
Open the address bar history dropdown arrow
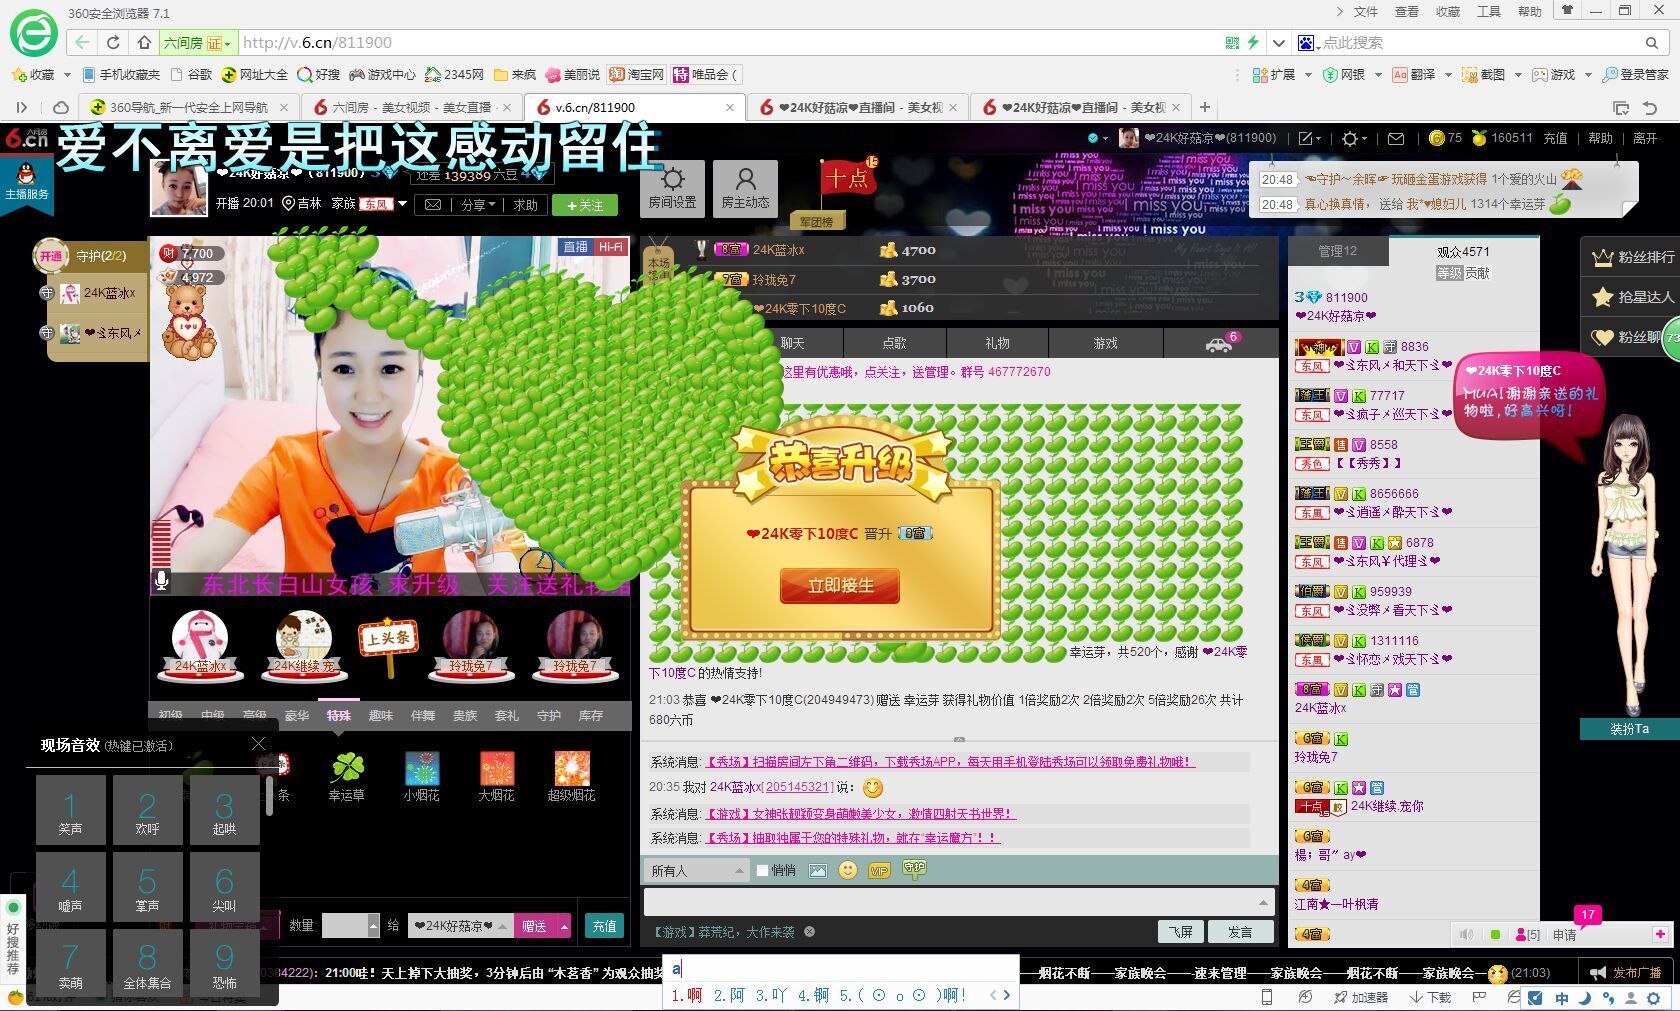(1278, 43)
